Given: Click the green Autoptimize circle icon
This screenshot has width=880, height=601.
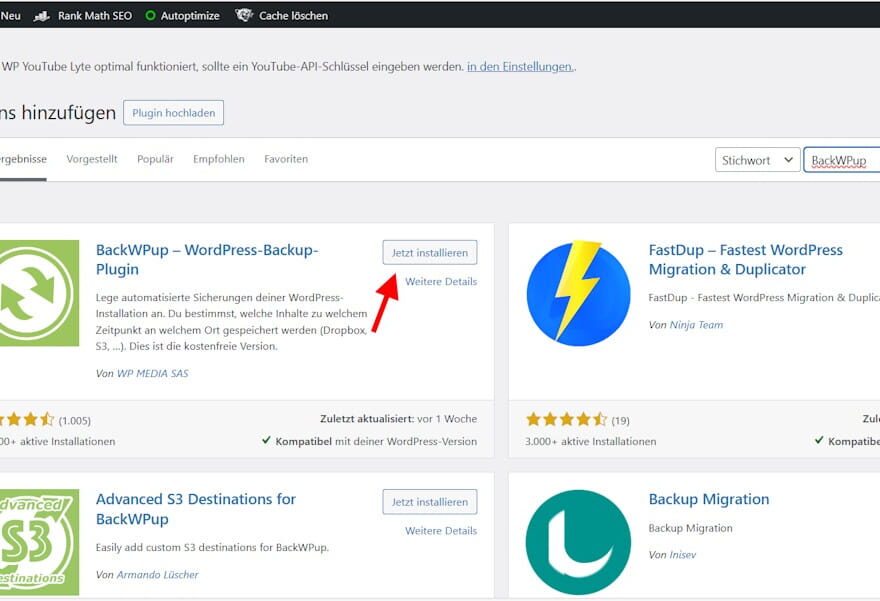Looking at the screenshot, I should [150, 16].
